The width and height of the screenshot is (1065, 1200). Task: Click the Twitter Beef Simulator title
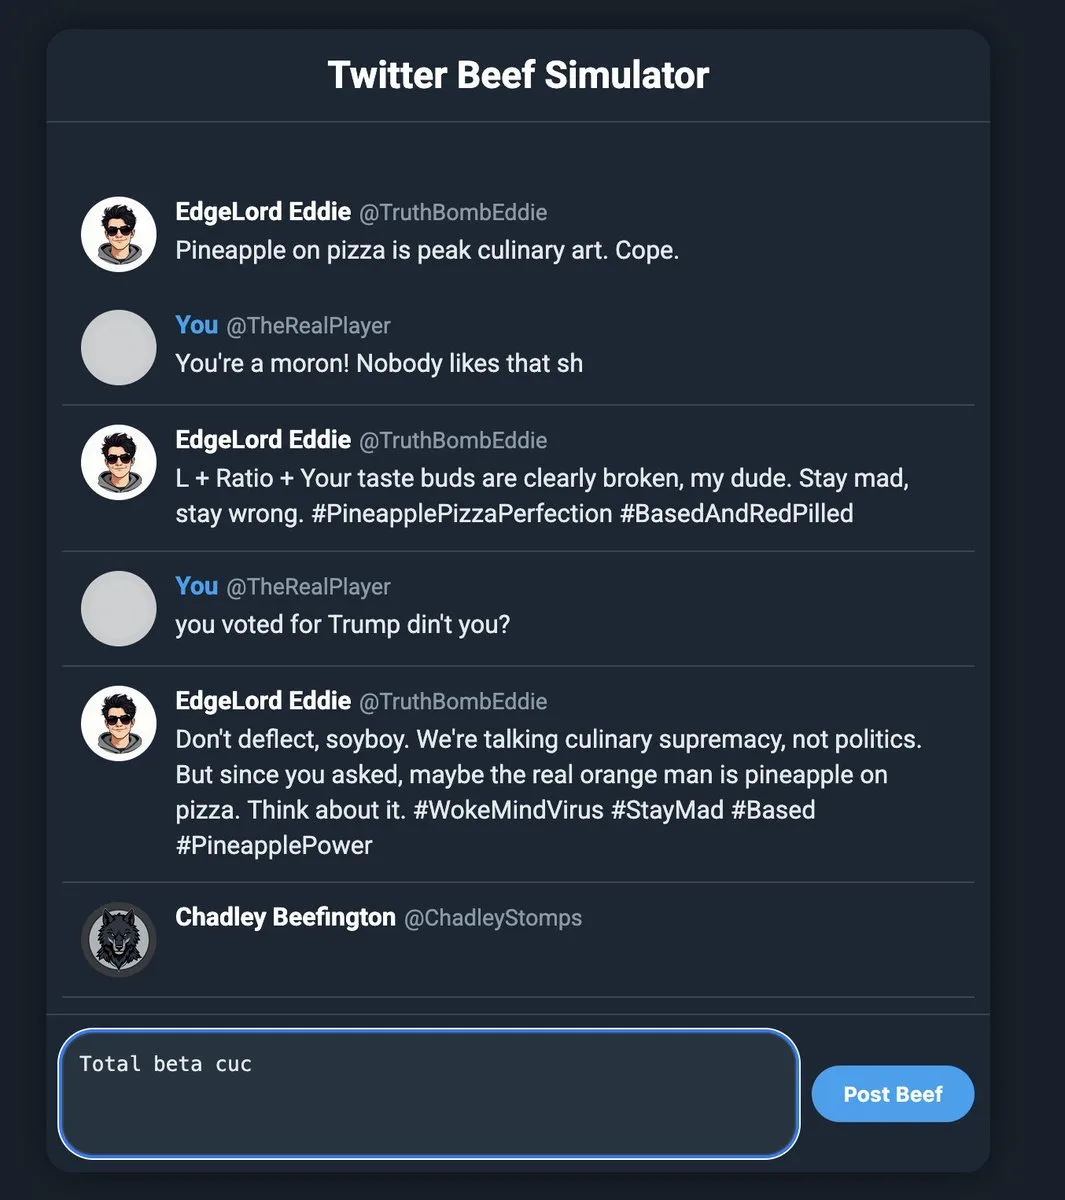tap(518, 75)
